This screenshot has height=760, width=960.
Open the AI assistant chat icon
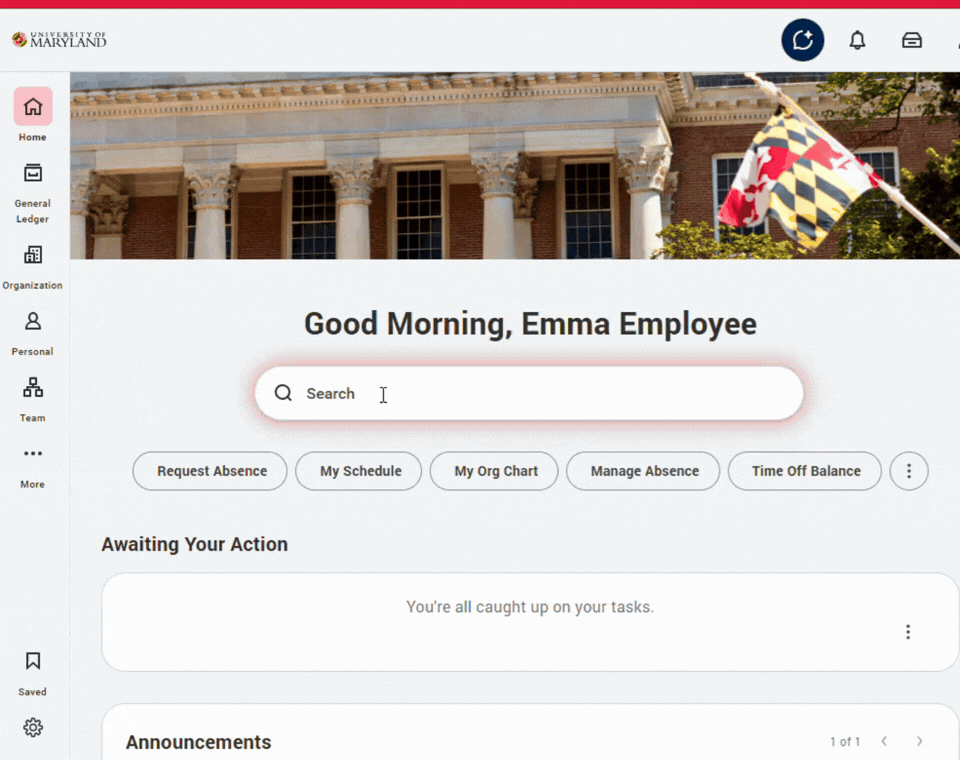pos(802,40)
